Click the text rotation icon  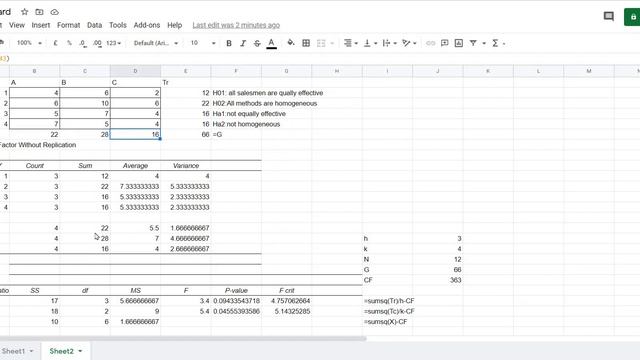406,43
